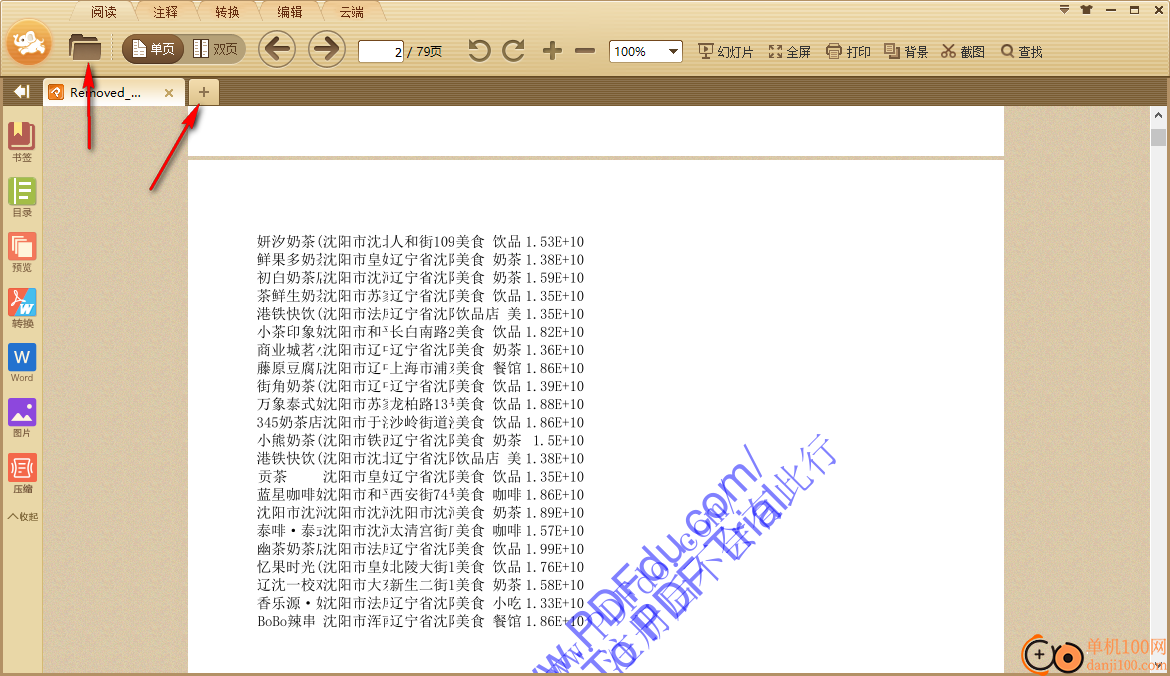1170x676 pixels.
Task: Open the 注释 tab
Action: click(x=166, y=12)
